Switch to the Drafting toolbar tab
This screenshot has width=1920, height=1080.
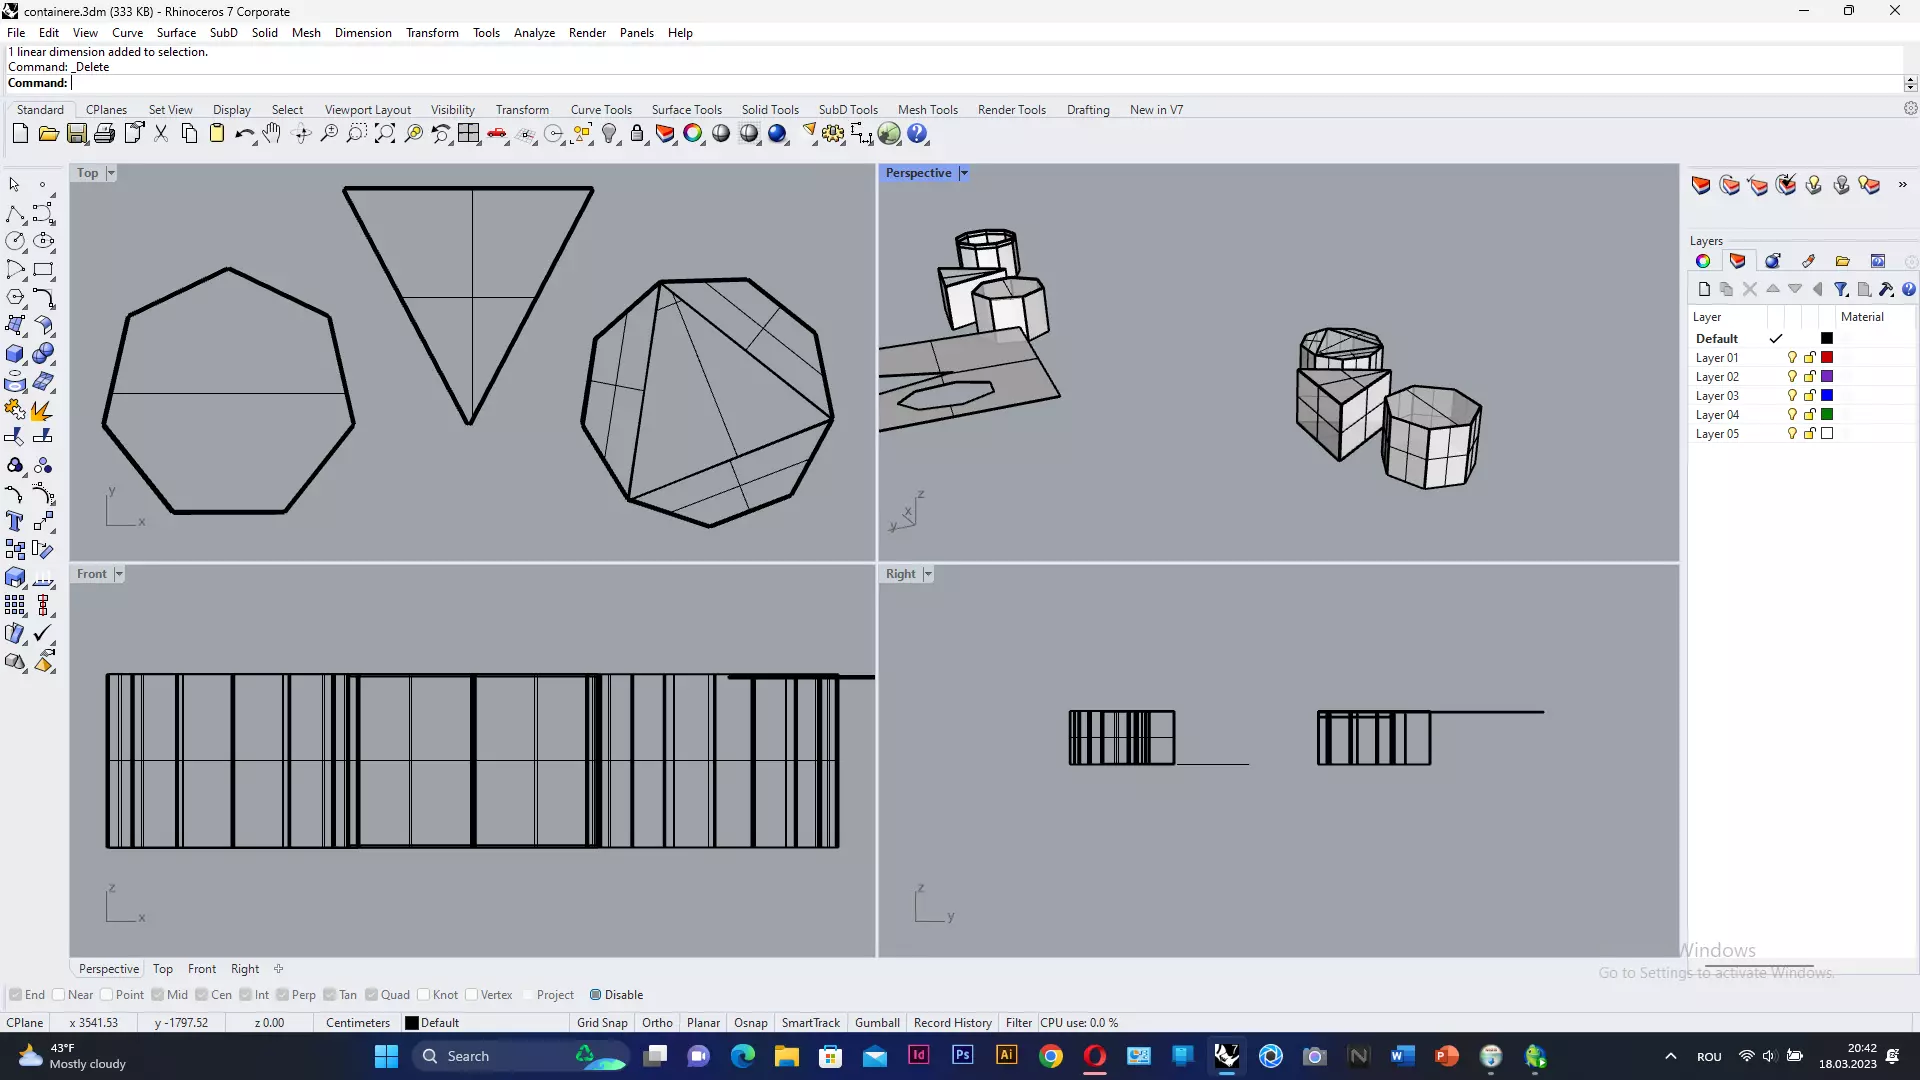1087,110
